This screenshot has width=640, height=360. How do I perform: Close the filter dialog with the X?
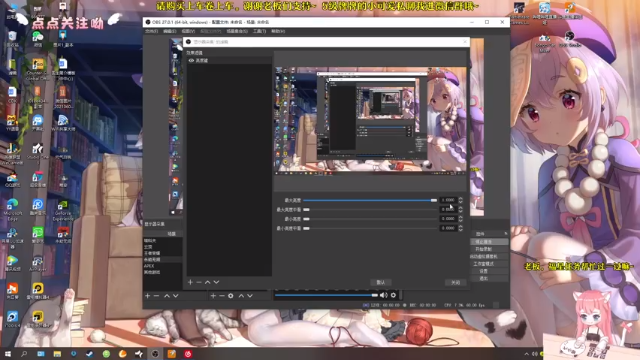point(465,42)
